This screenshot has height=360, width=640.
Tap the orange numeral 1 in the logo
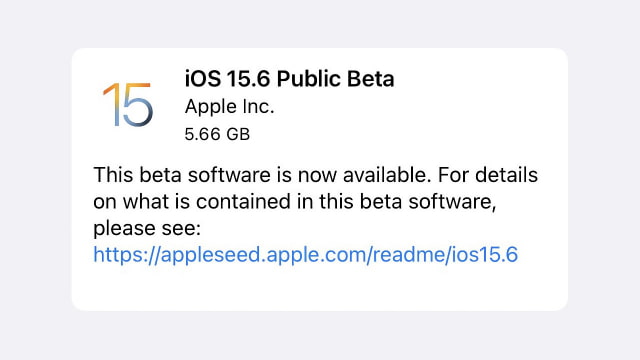click(x=111, y=104)
